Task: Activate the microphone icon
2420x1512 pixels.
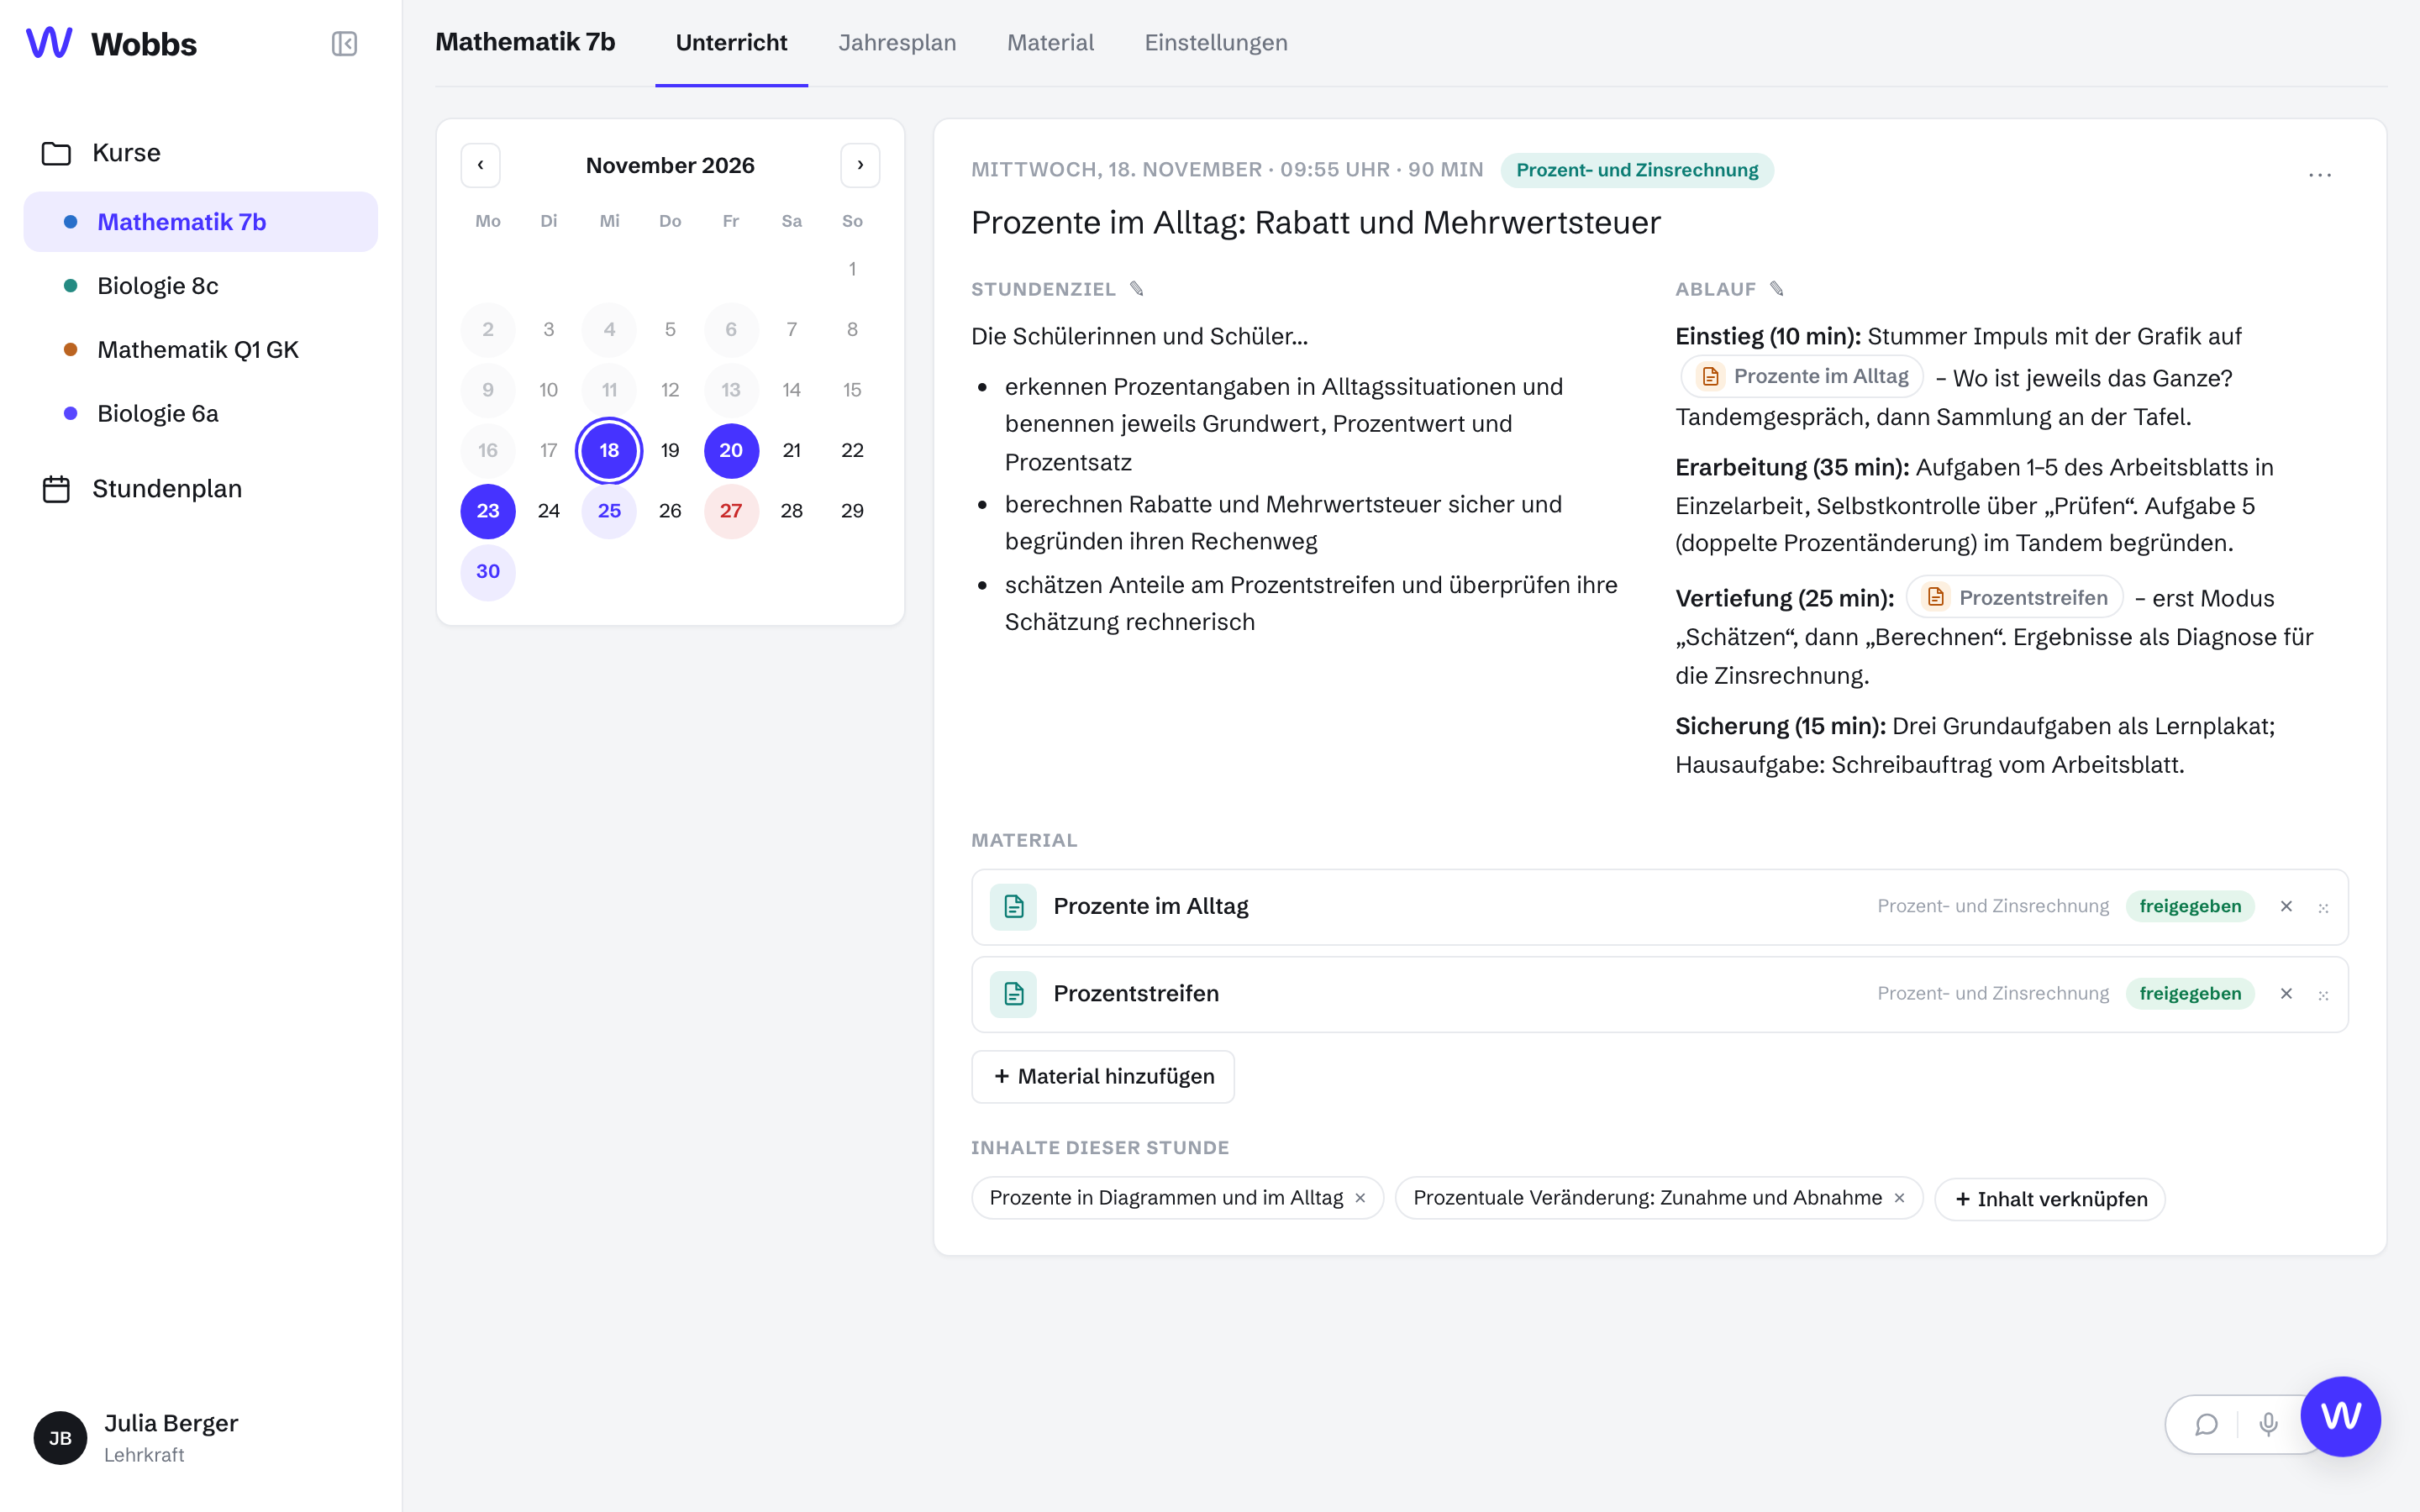Action: coord(2268,1425)
